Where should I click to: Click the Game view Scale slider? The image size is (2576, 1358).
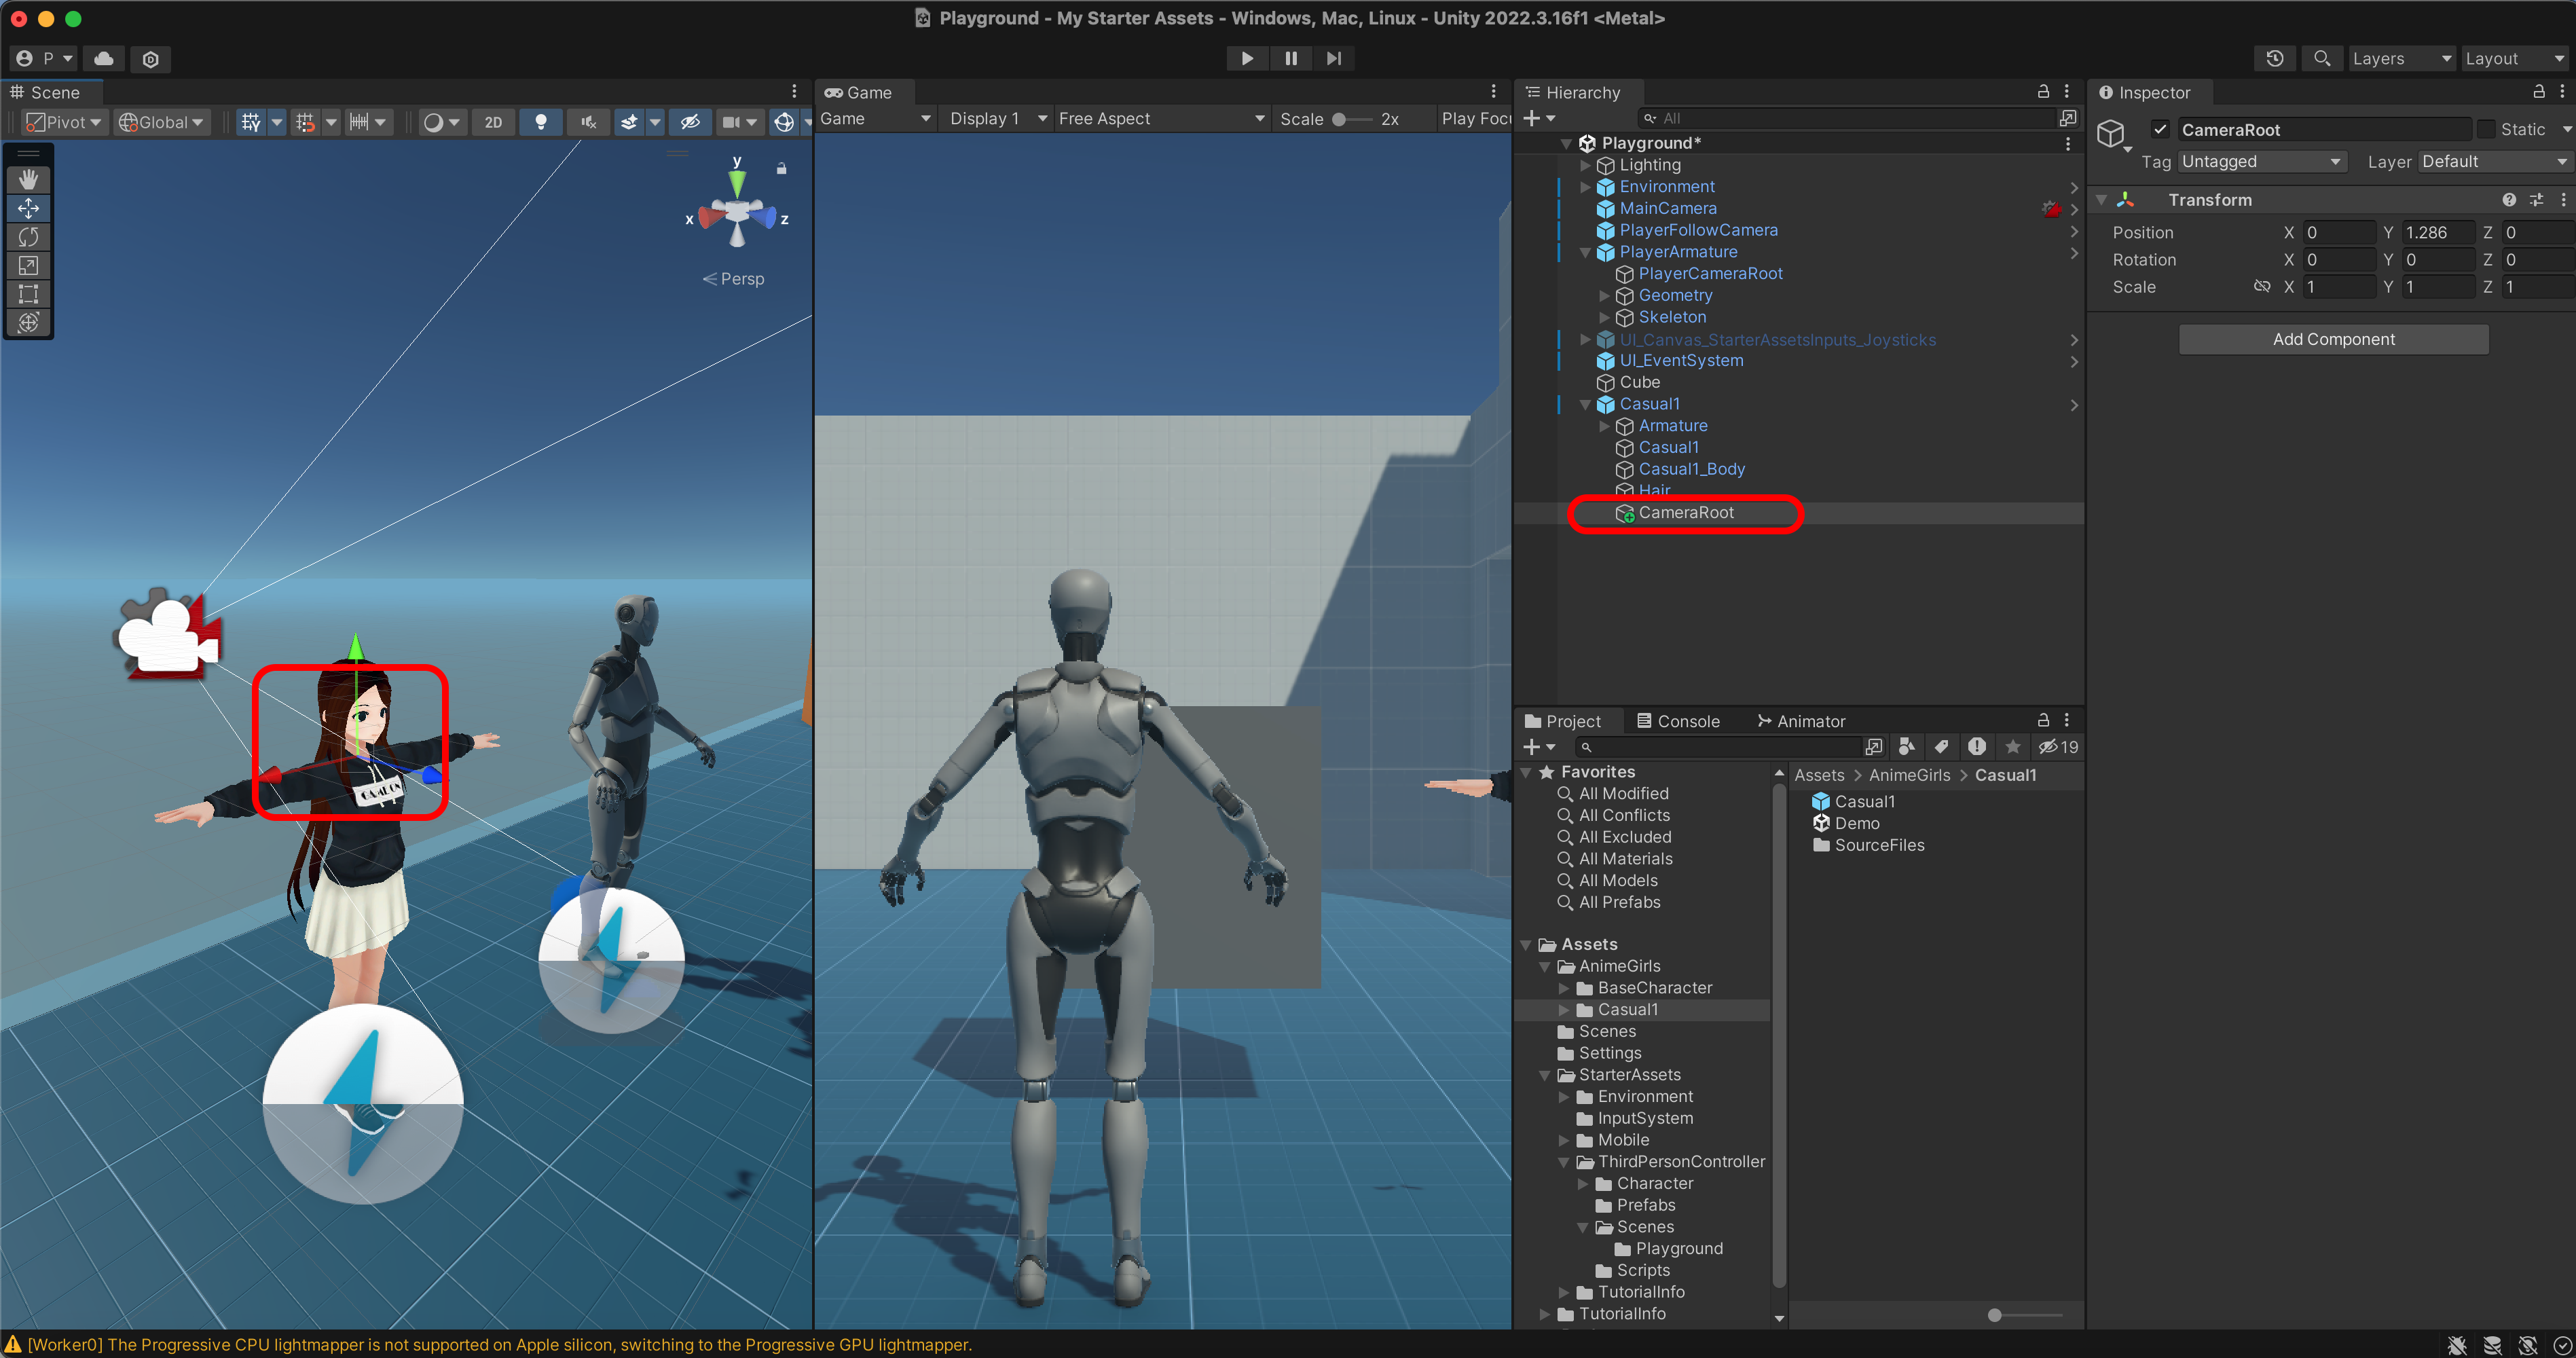1351,119
